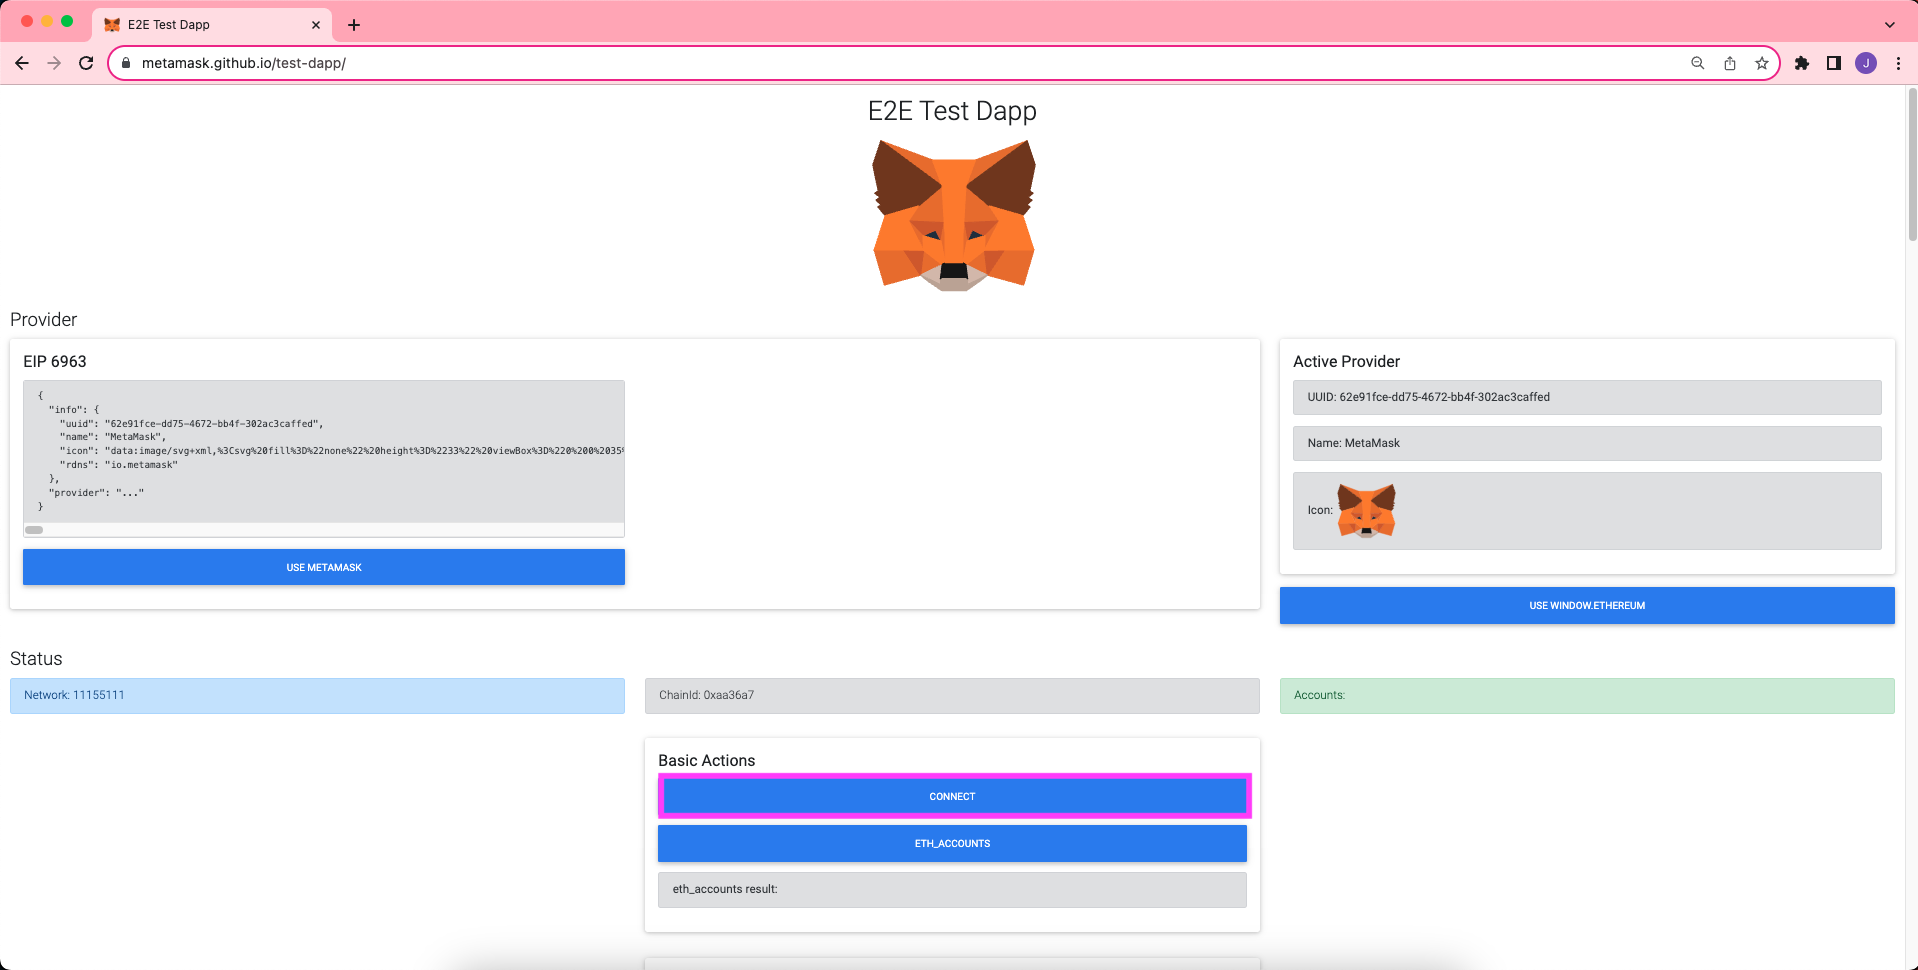Screen dimensions: 1918x970
Task: Reload the test dapp page
Action: (86, 63)
